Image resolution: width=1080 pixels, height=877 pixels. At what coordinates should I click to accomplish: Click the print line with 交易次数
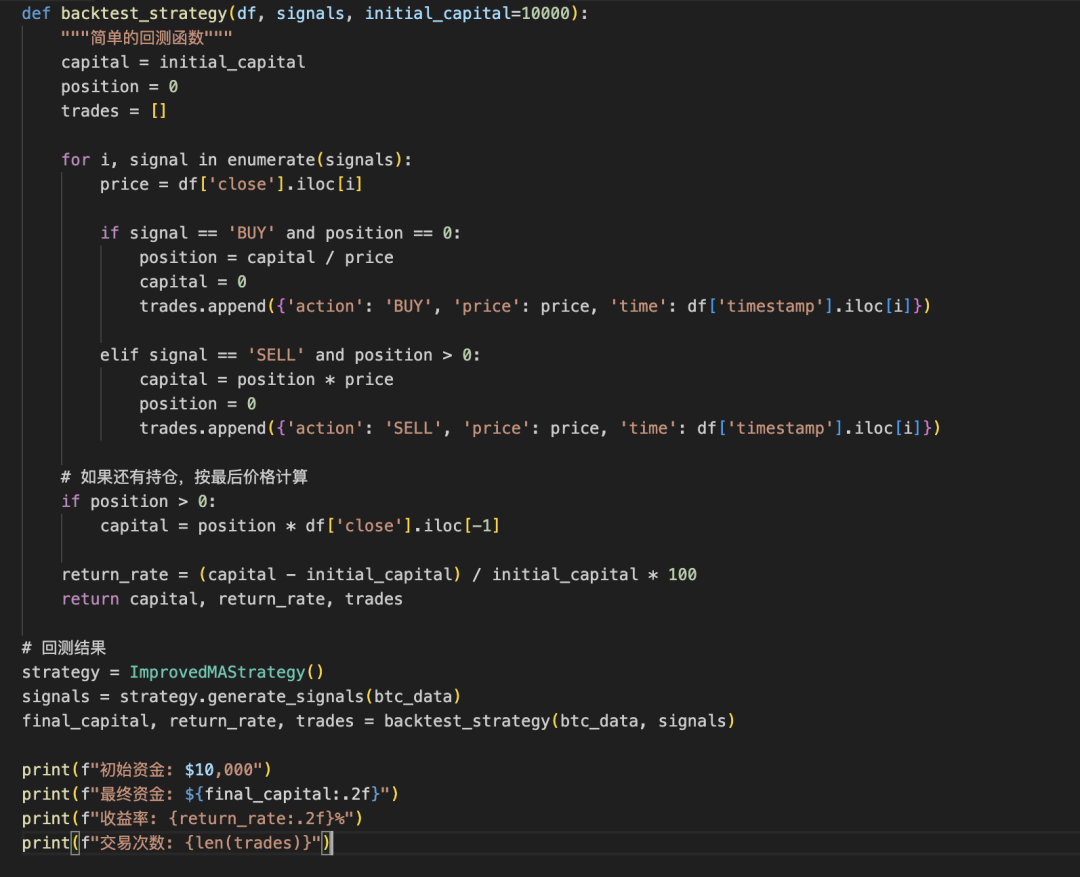[177, 843]
